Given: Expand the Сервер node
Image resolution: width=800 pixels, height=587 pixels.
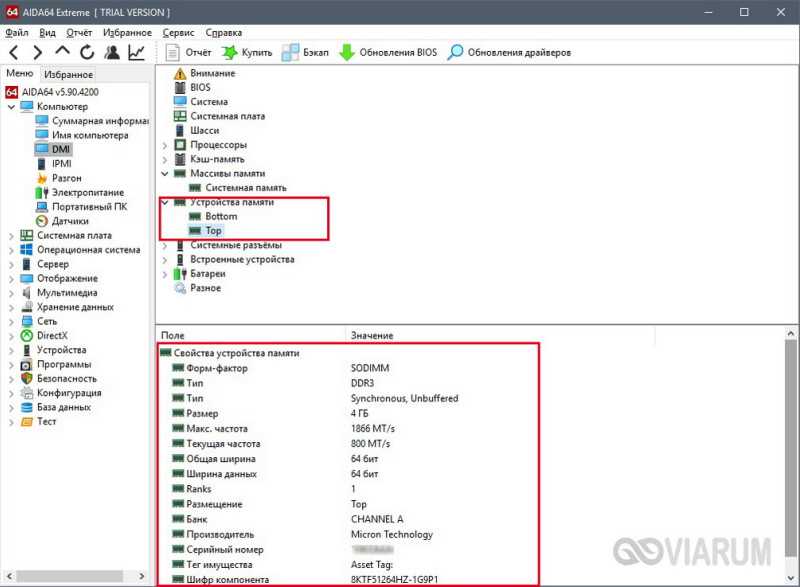Looking at the screenshot, I should 11,264.
